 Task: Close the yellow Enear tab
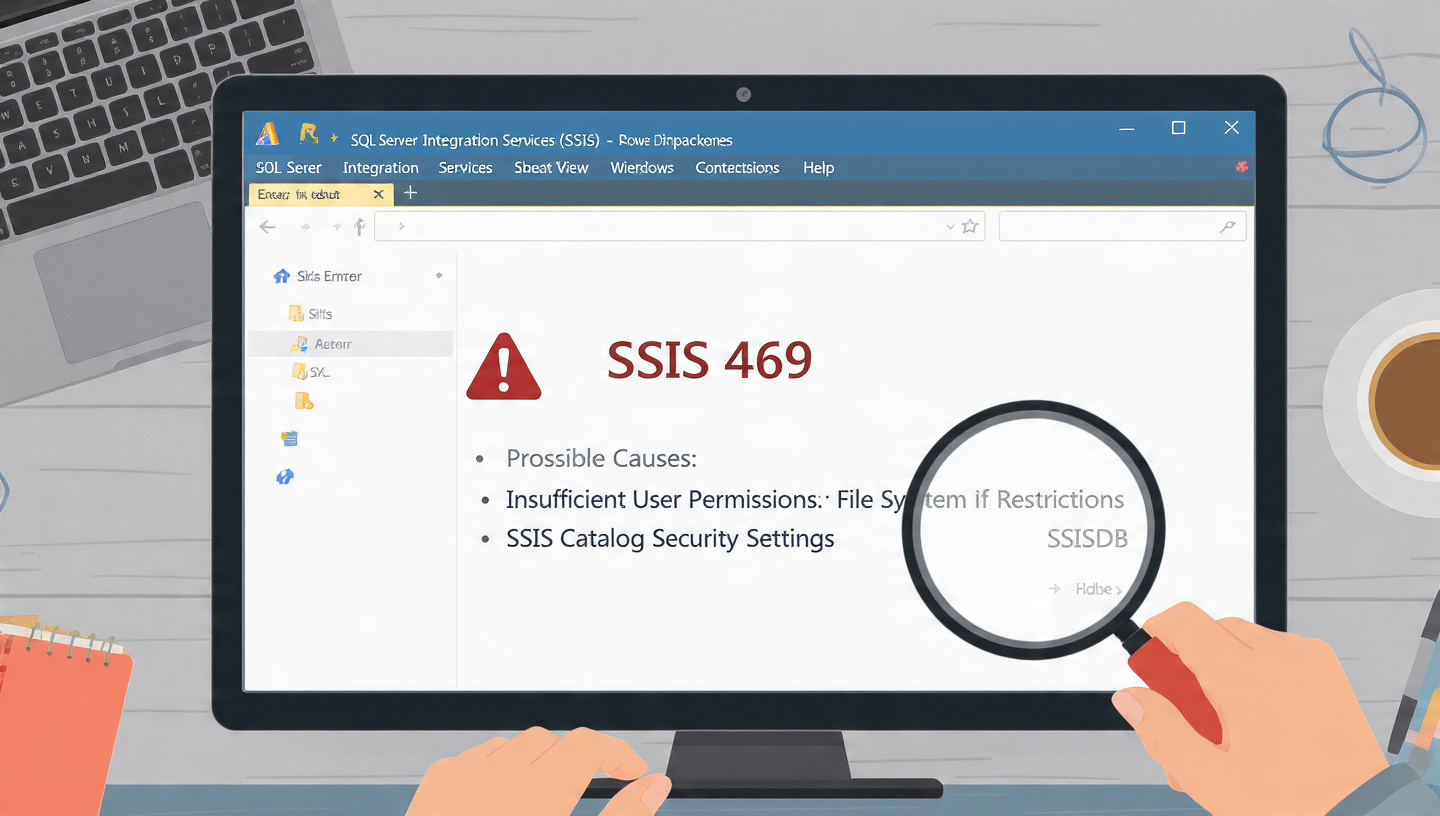(x=378, y=194)
